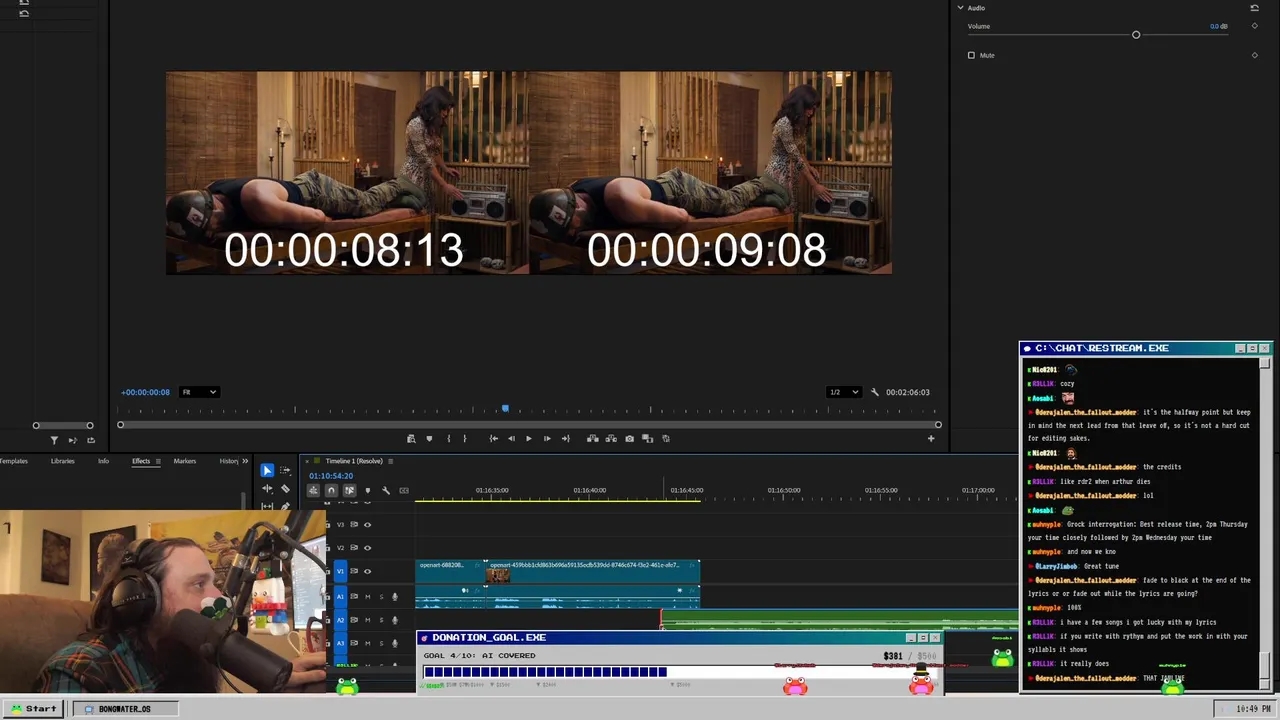Reset Audio effect with undo arrow

[x=1255, y=8]
